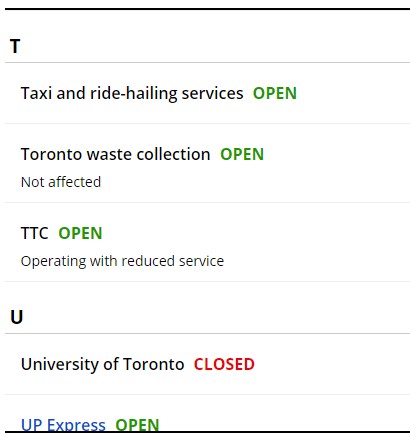410x436 pixels.
Task: Click the 'Not affected' note
Action: 61,182
